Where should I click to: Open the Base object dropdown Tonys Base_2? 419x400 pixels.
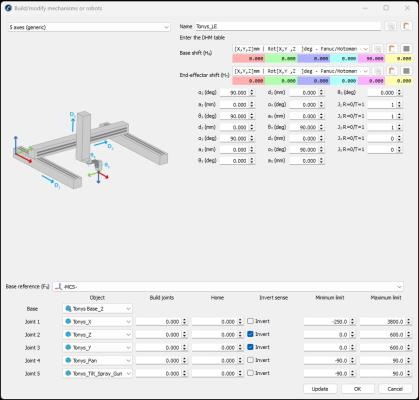(x=97, y=309)
